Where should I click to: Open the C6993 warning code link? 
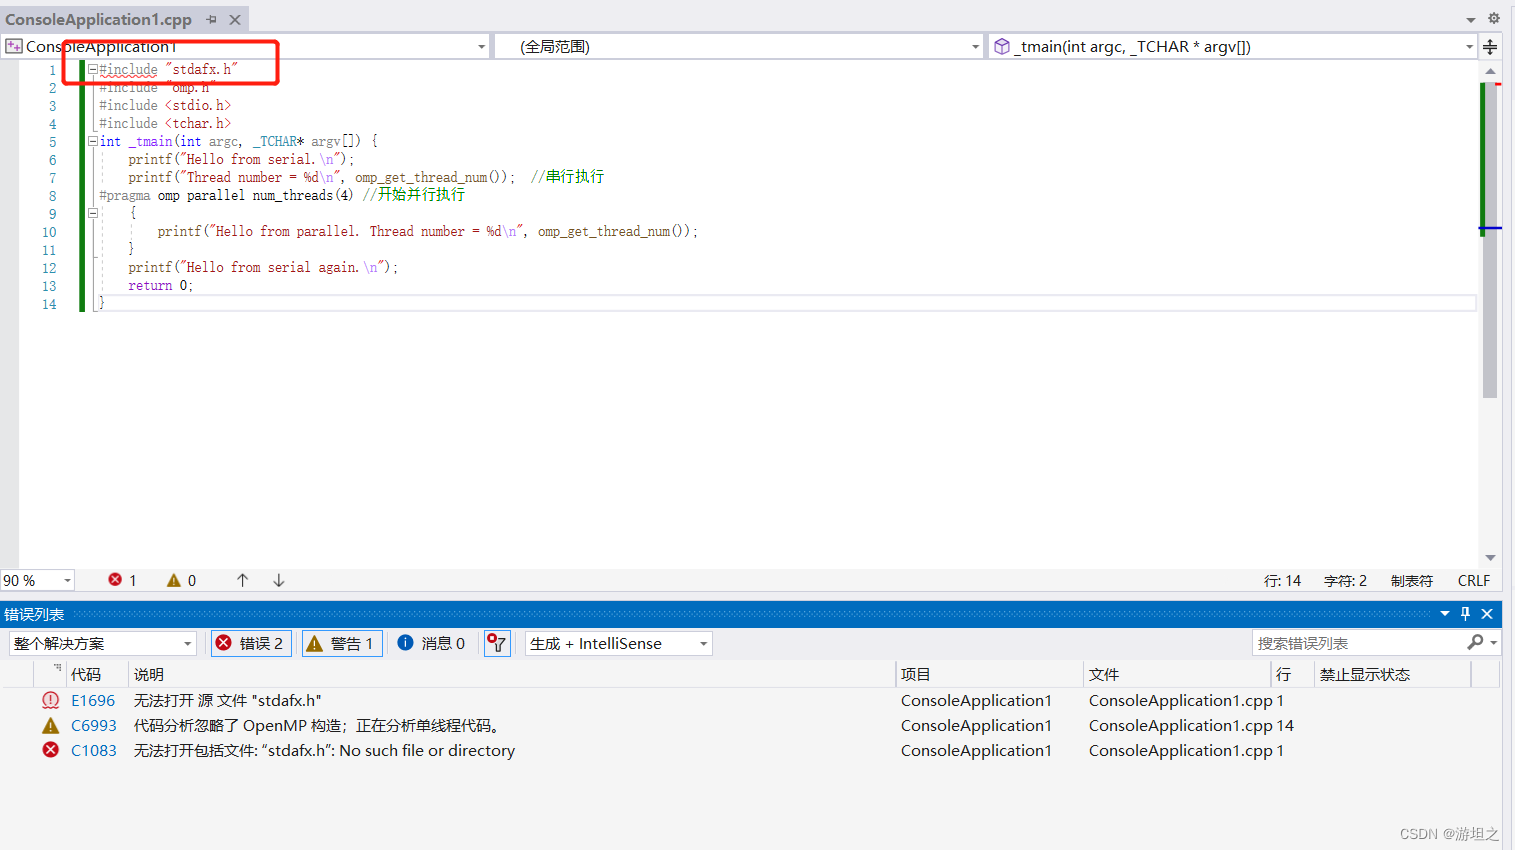click(94, 726)
